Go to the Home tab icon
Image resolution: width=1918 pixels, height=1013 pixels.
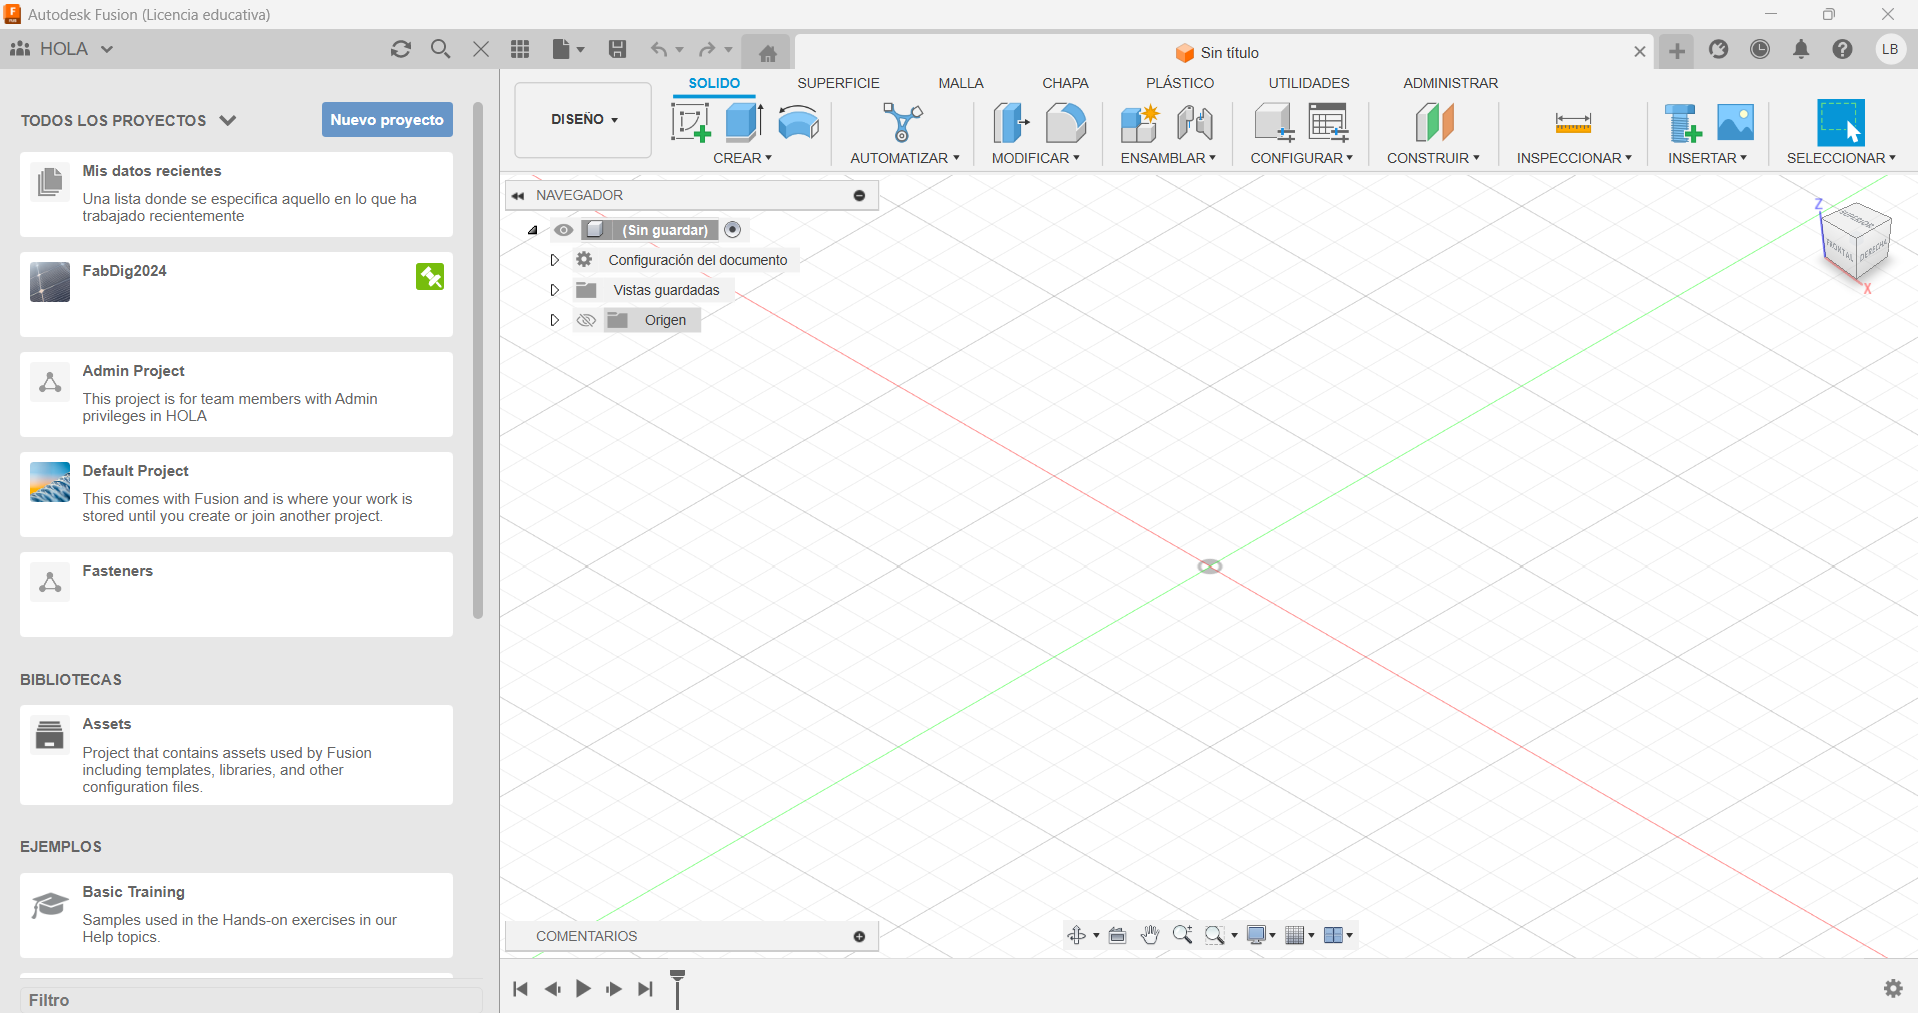[768, 53]
